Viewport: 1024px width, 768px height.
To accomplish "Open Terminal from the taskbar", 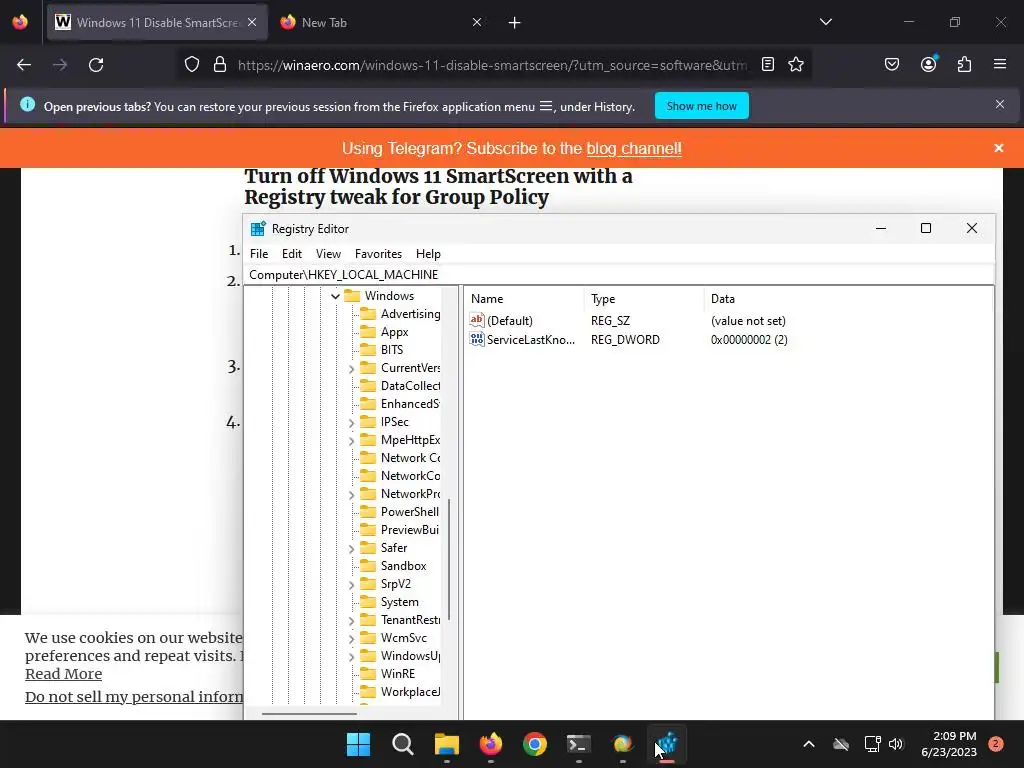I will 579,744.
